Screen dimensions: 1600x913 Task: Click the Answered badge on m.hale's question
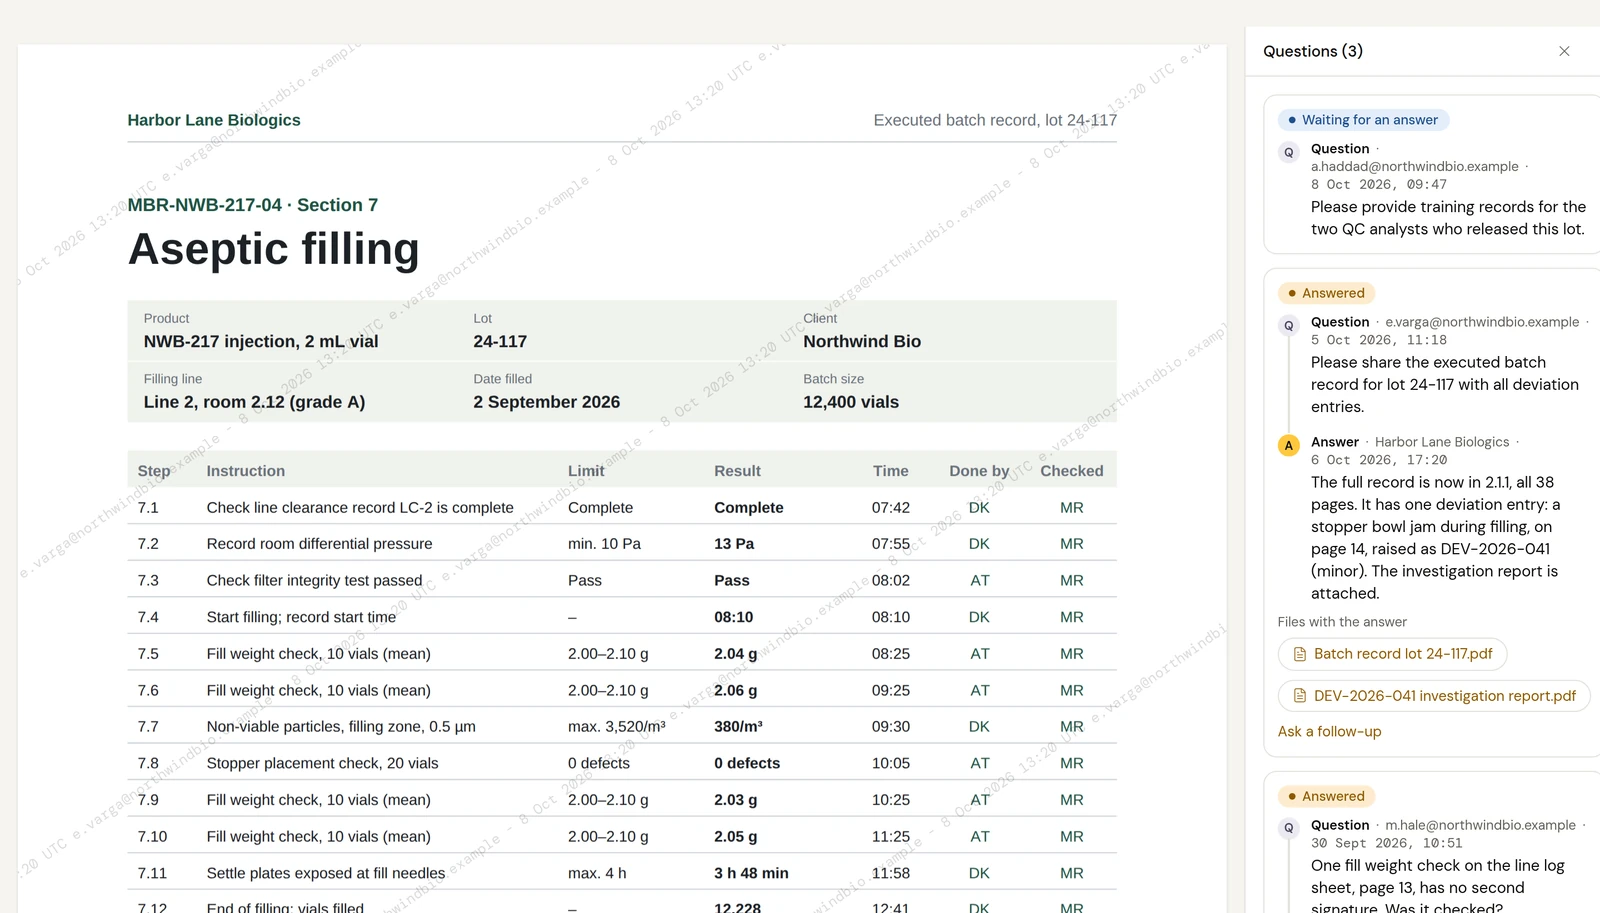(x=1326, y=796)
